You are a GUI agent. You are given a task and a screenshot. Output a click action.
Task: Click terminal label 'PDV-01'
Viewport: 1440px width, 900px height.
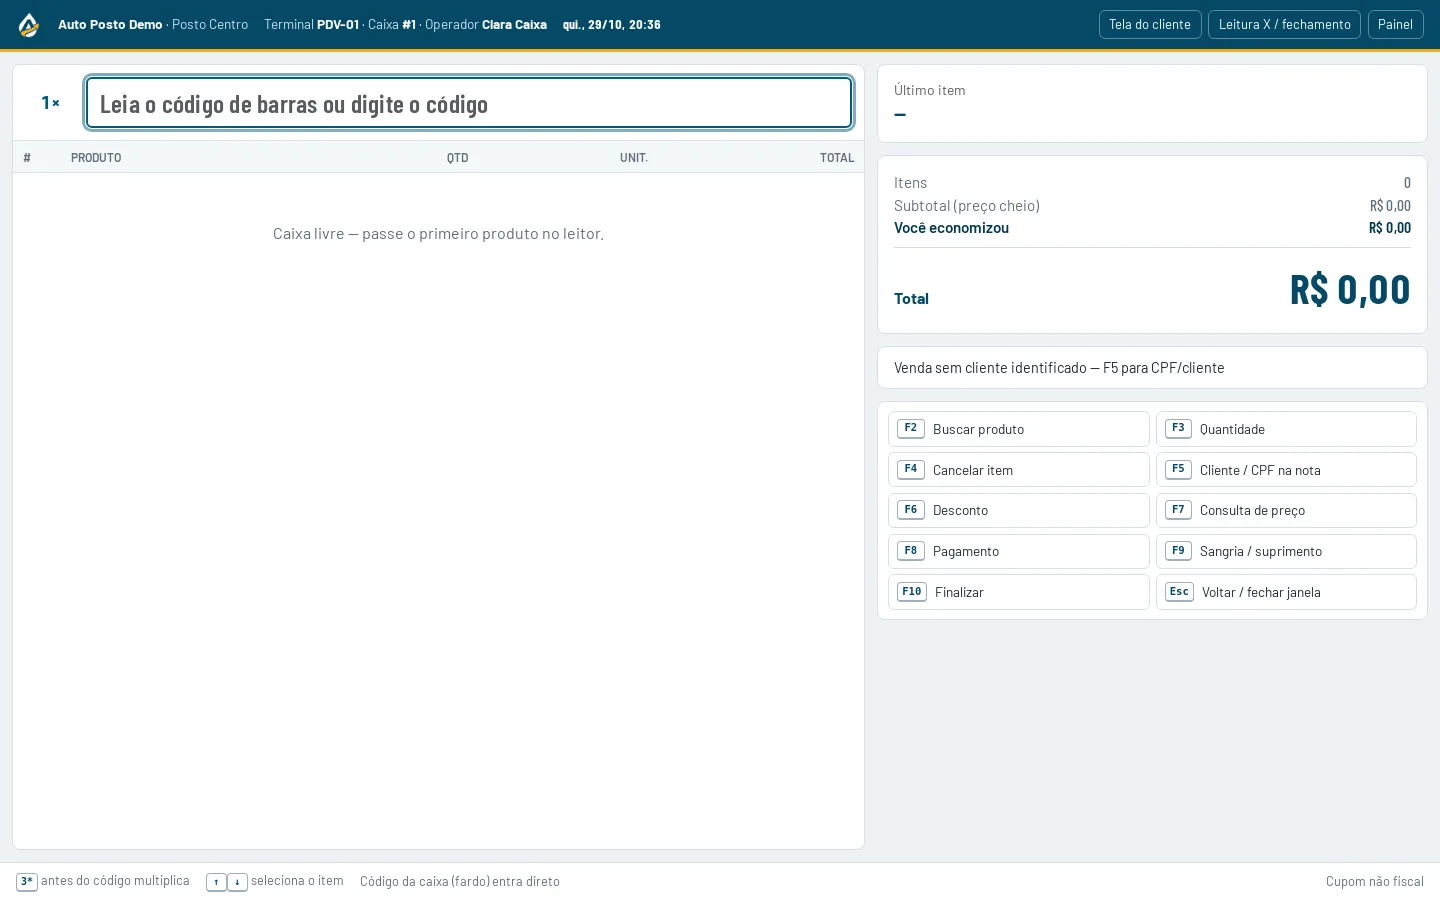click(338, 25)
